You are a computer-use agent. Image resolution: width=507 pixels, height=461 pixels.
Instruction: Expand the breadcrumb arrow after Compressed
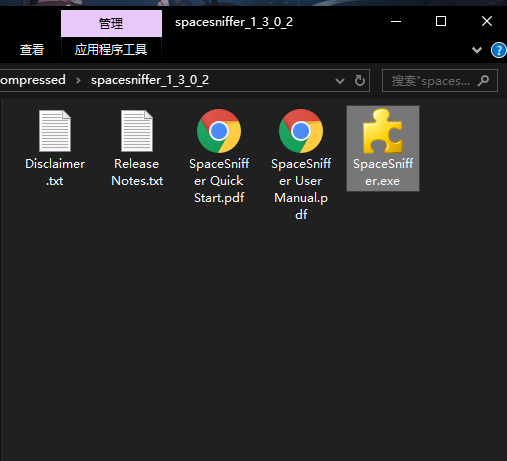tap(78, 80)
